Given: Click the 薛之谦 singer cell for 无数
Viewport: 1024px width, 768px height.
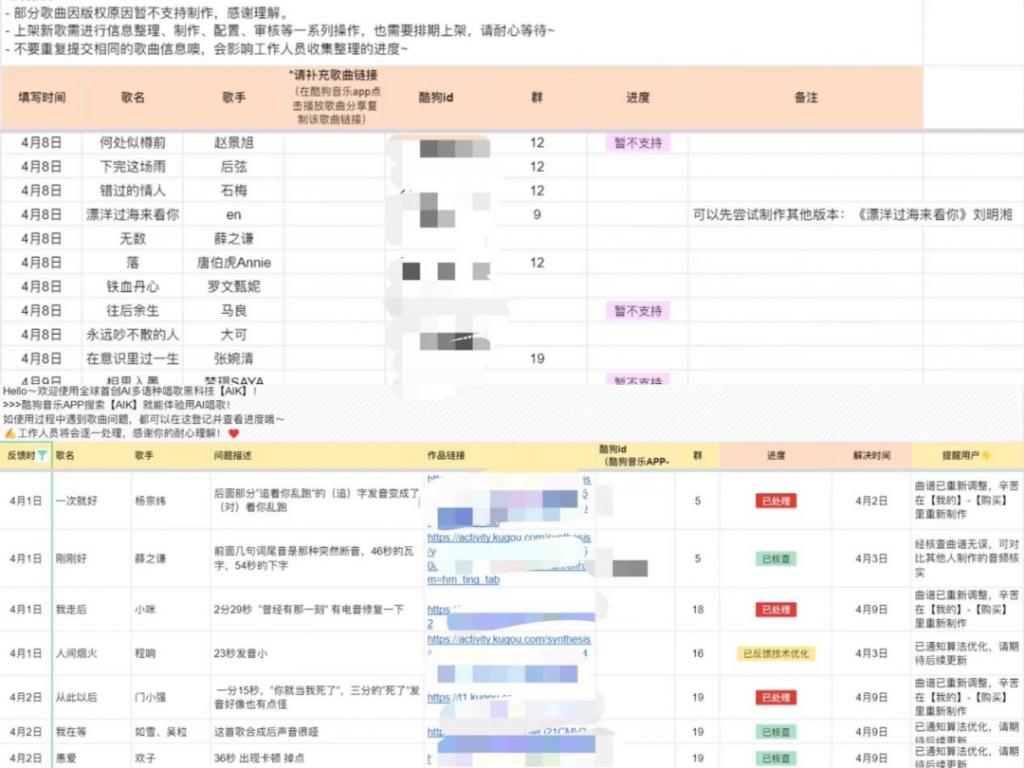Looking at the screenshot, I should point(234,238).
